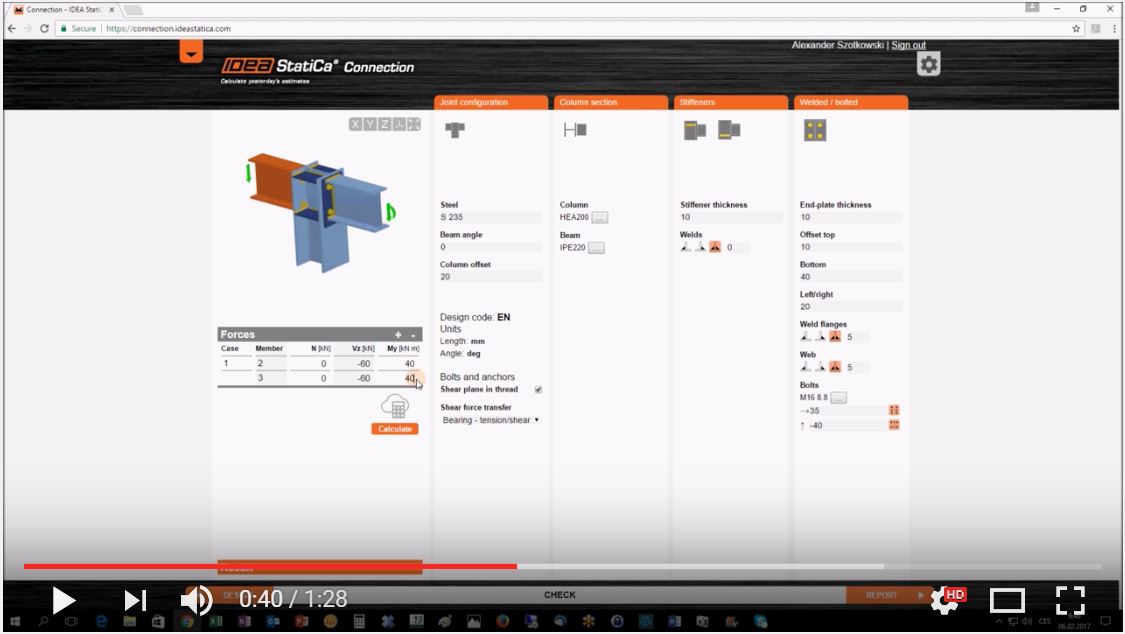1125x634 pixels.
Task: Pick the first Web weld type icon
Action: point(806,367)
